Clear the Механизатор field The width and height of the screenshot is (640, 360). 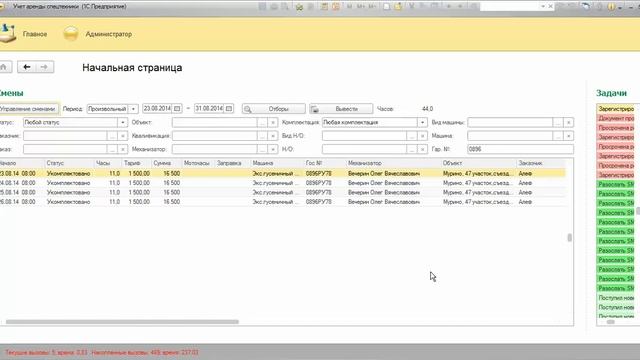(x=273, y=149)
